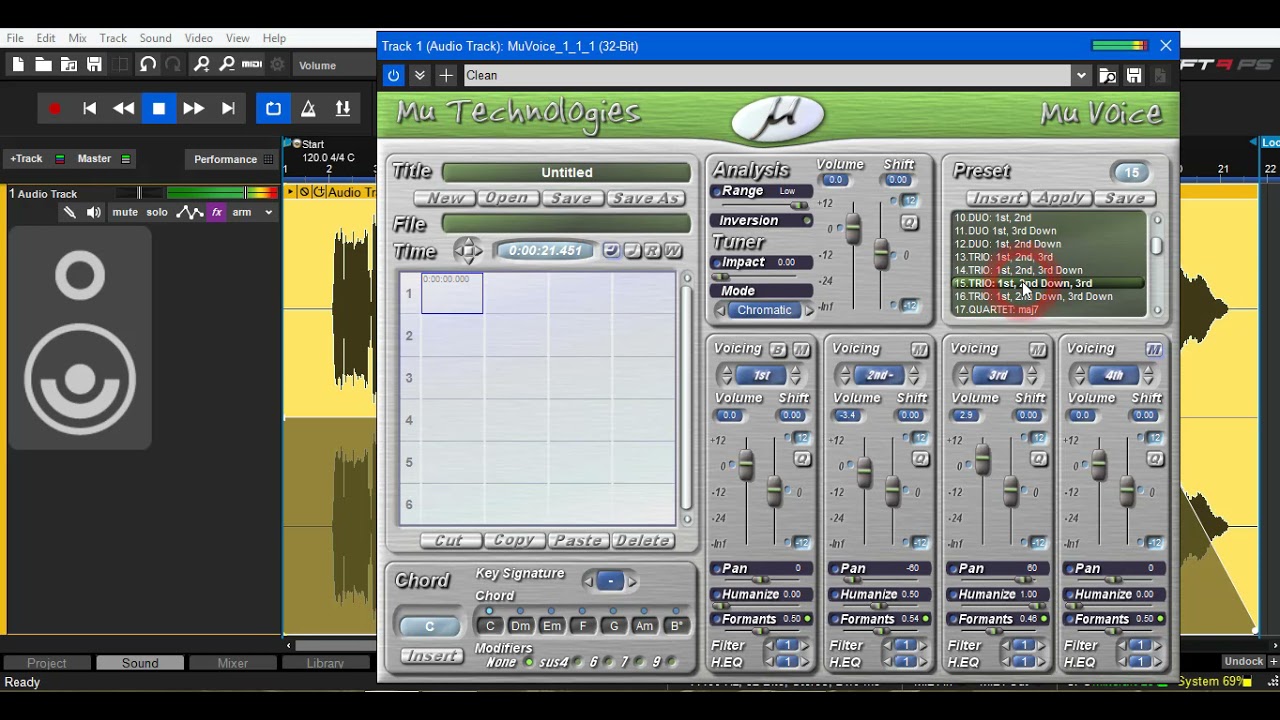Click the Open Project folder icon
The height and width of the screenshot is (720, 1280).
coord(43,65)
